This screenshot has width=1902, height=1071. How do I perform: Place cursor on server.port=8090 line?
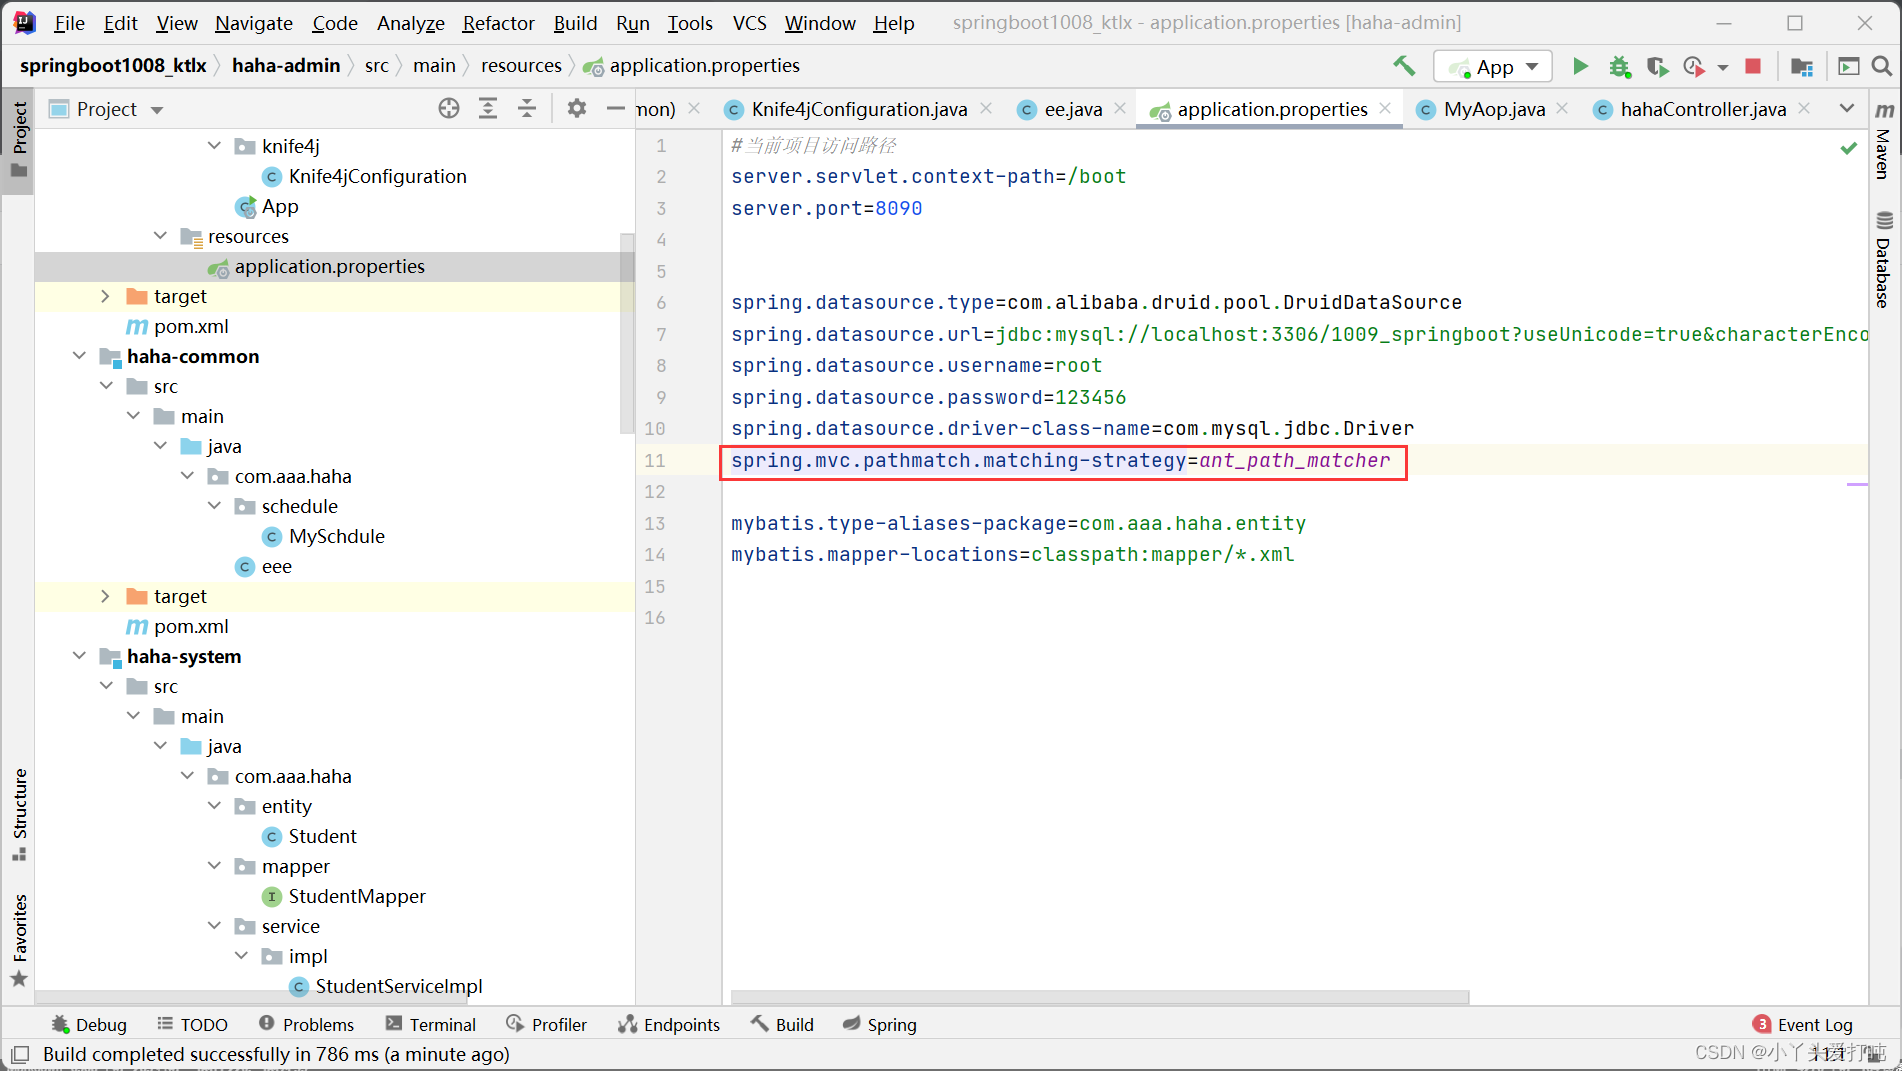coord(827,208)
